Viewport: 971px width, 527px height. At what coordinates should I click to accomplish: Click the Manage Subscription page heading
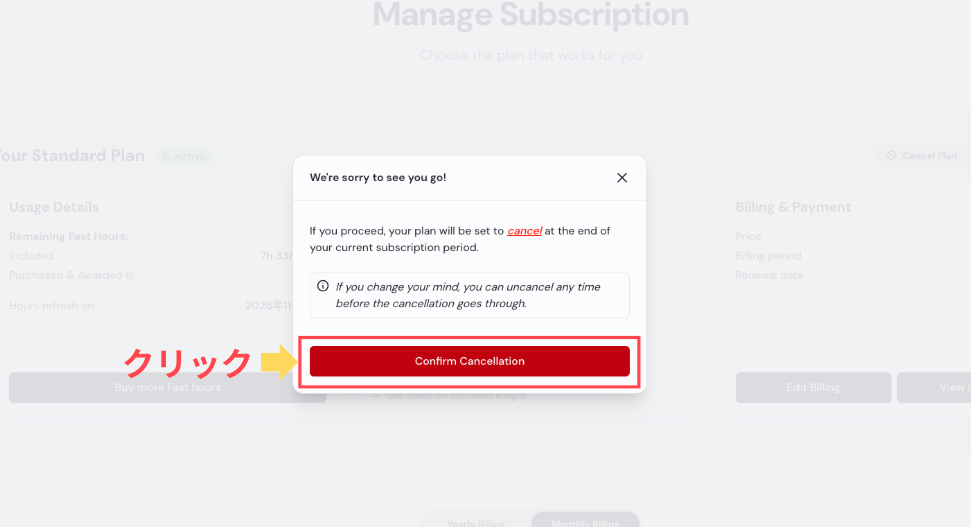pos(531,15)
